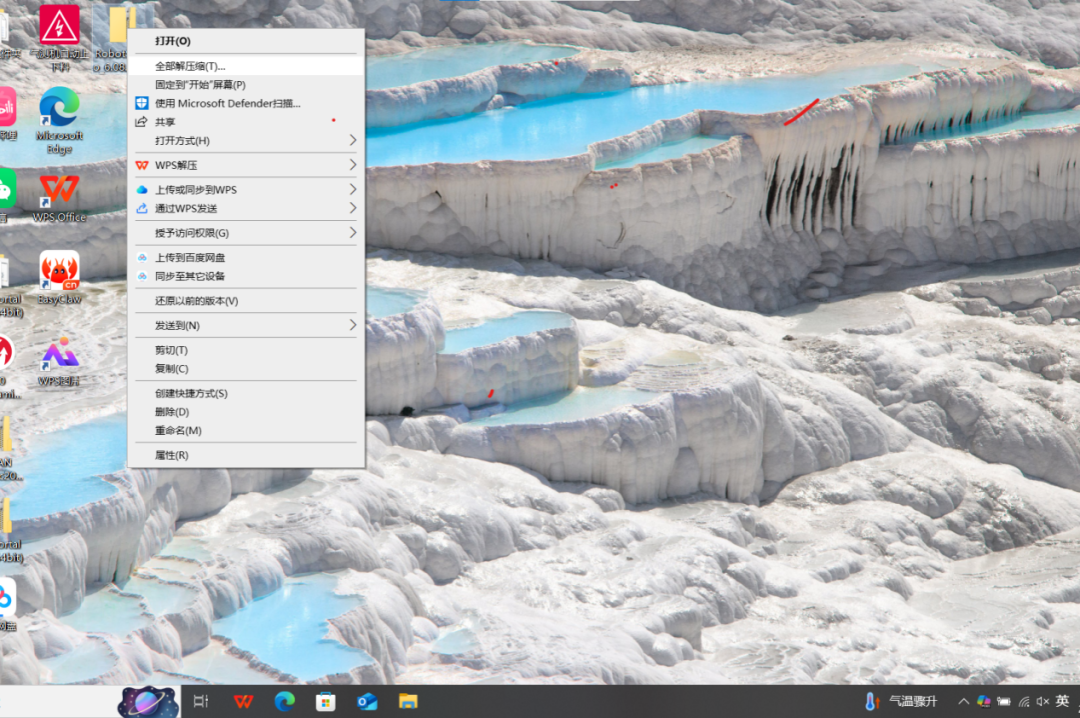
Task: Toggle the 英 input language indicator
Action: (1062, 701)
